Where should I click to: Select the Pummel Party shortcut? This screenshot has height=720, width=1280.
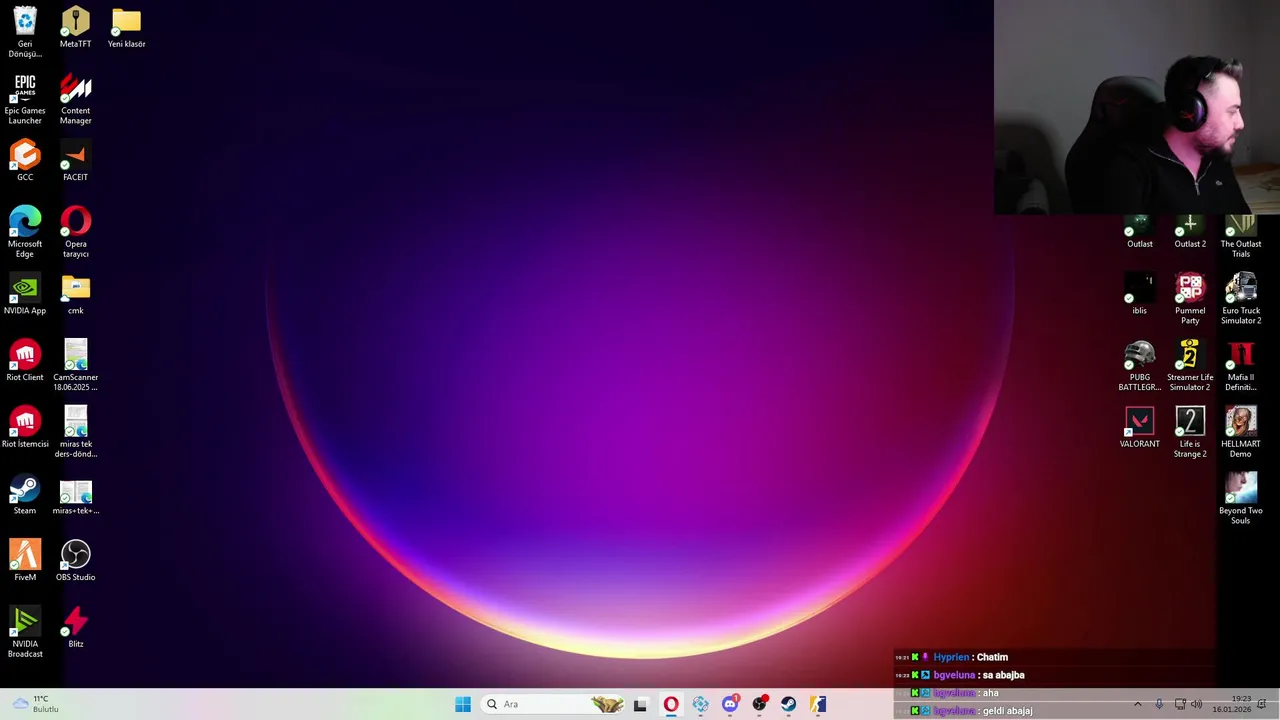click(x=1189, y=299)
